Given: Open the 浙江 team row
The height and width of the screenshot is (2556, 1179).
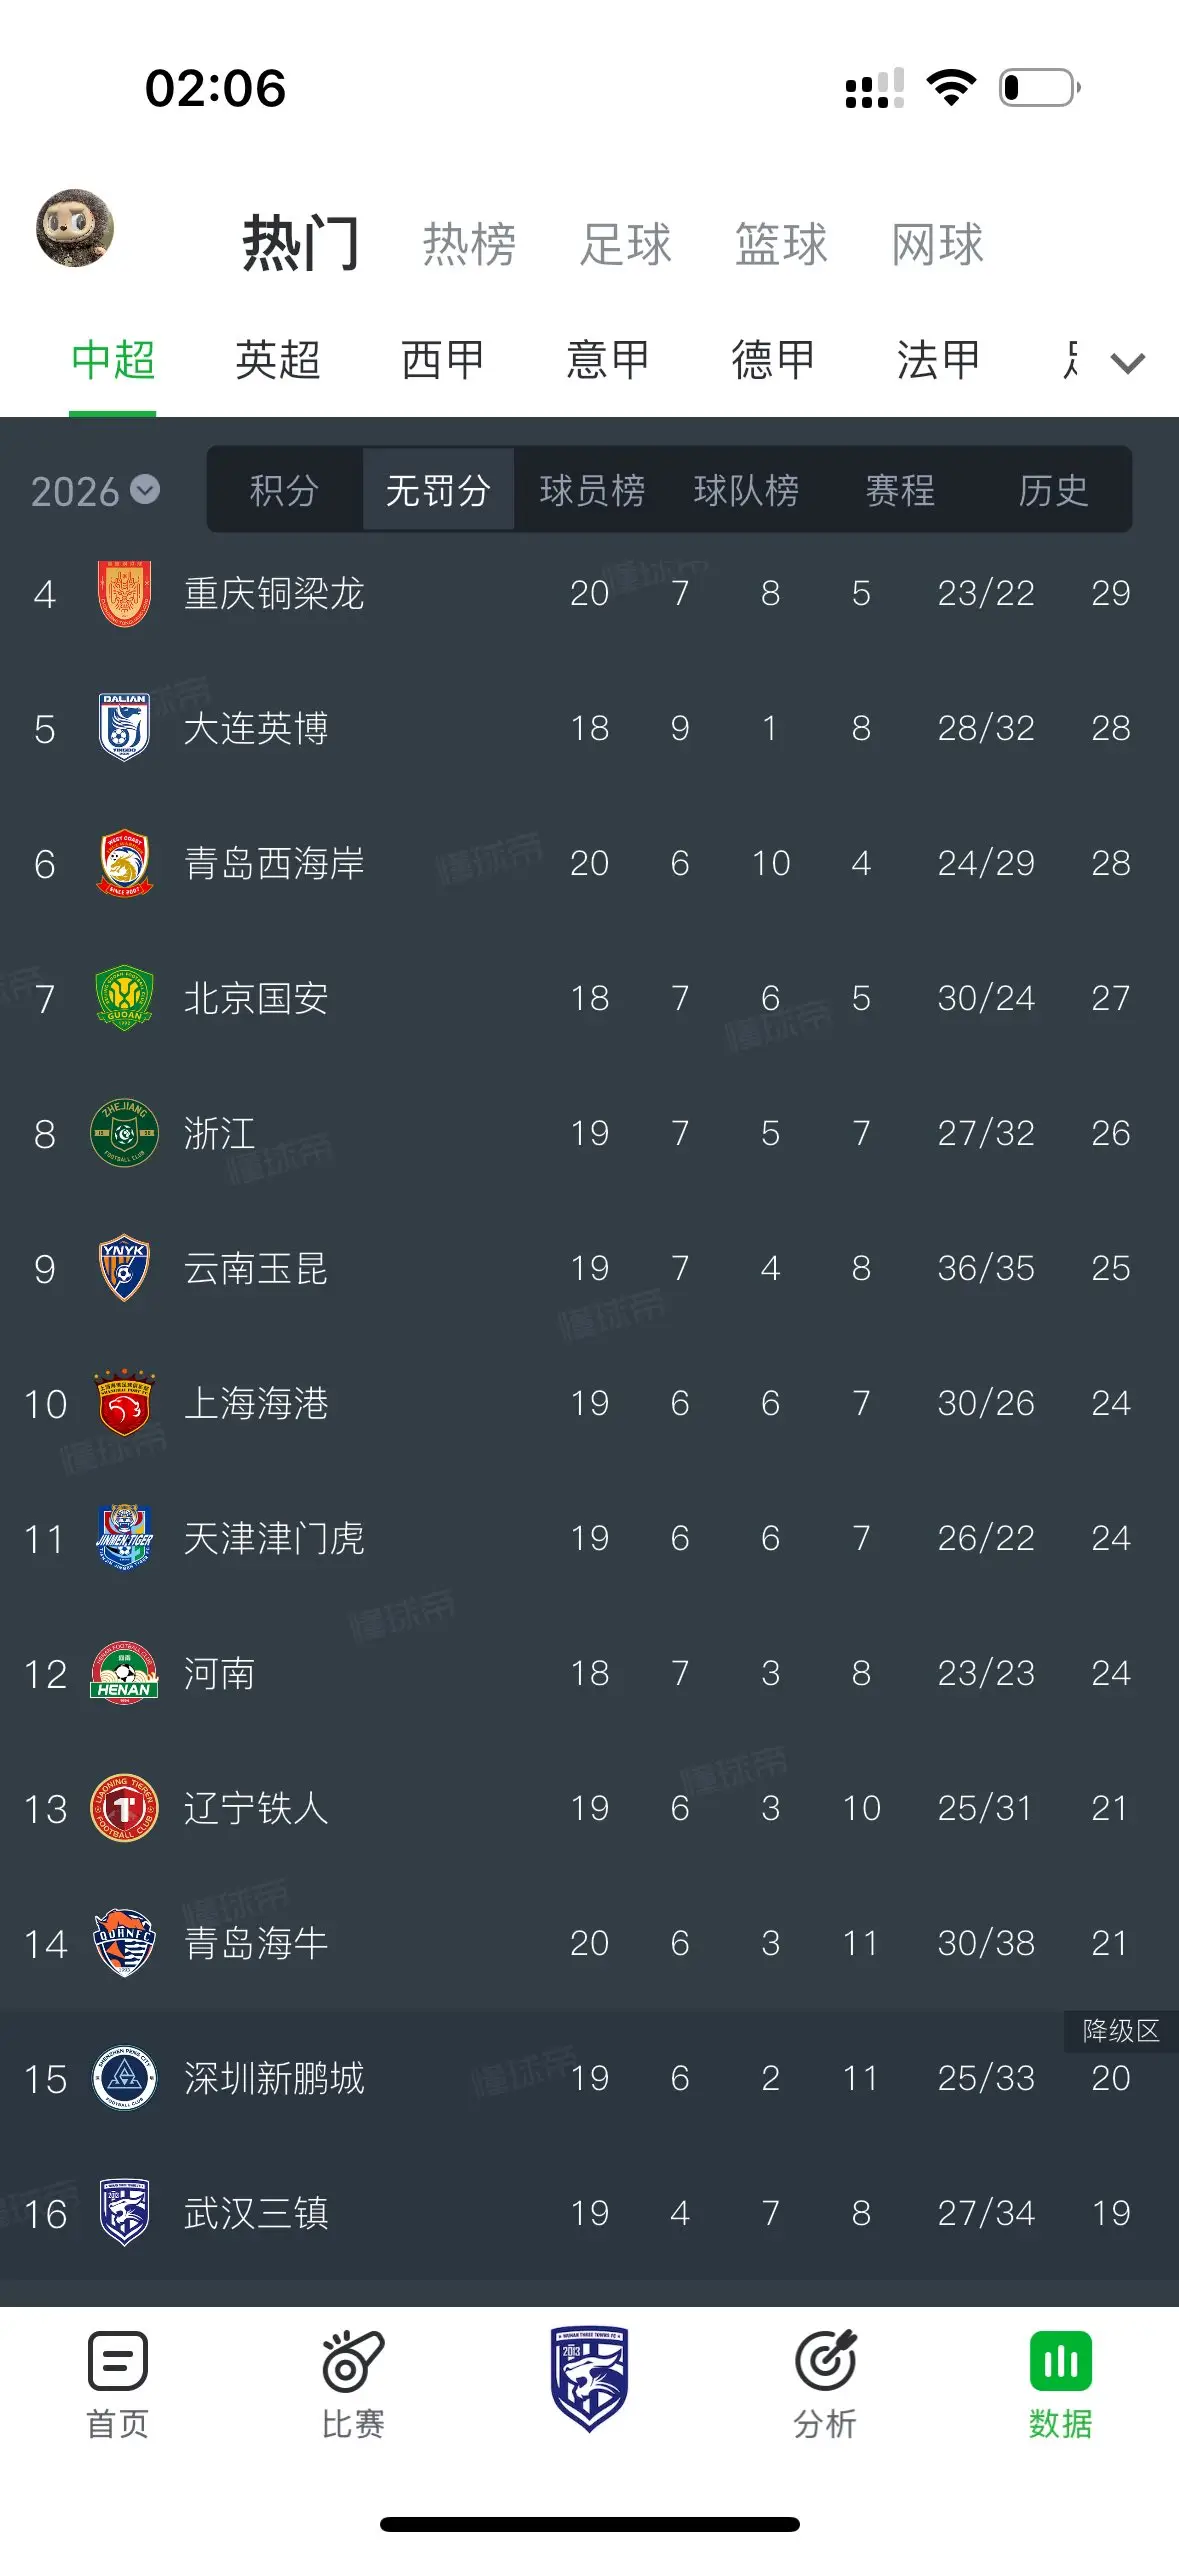Looking at the screenshot, I should (x=589, y=1133).
